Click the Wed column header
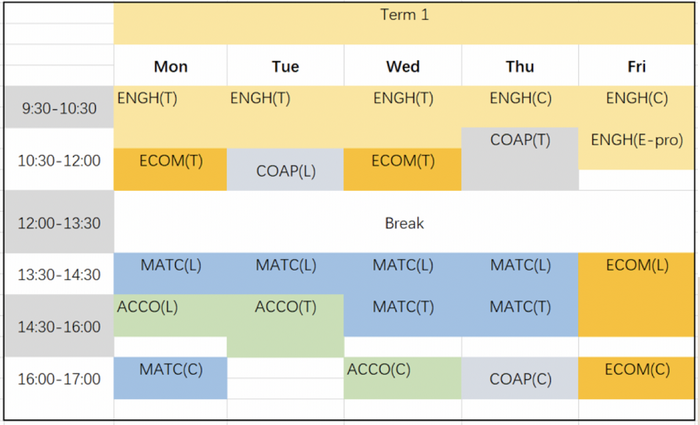The width and height of the screenshot is (700, 425). [x=403, y=65]
